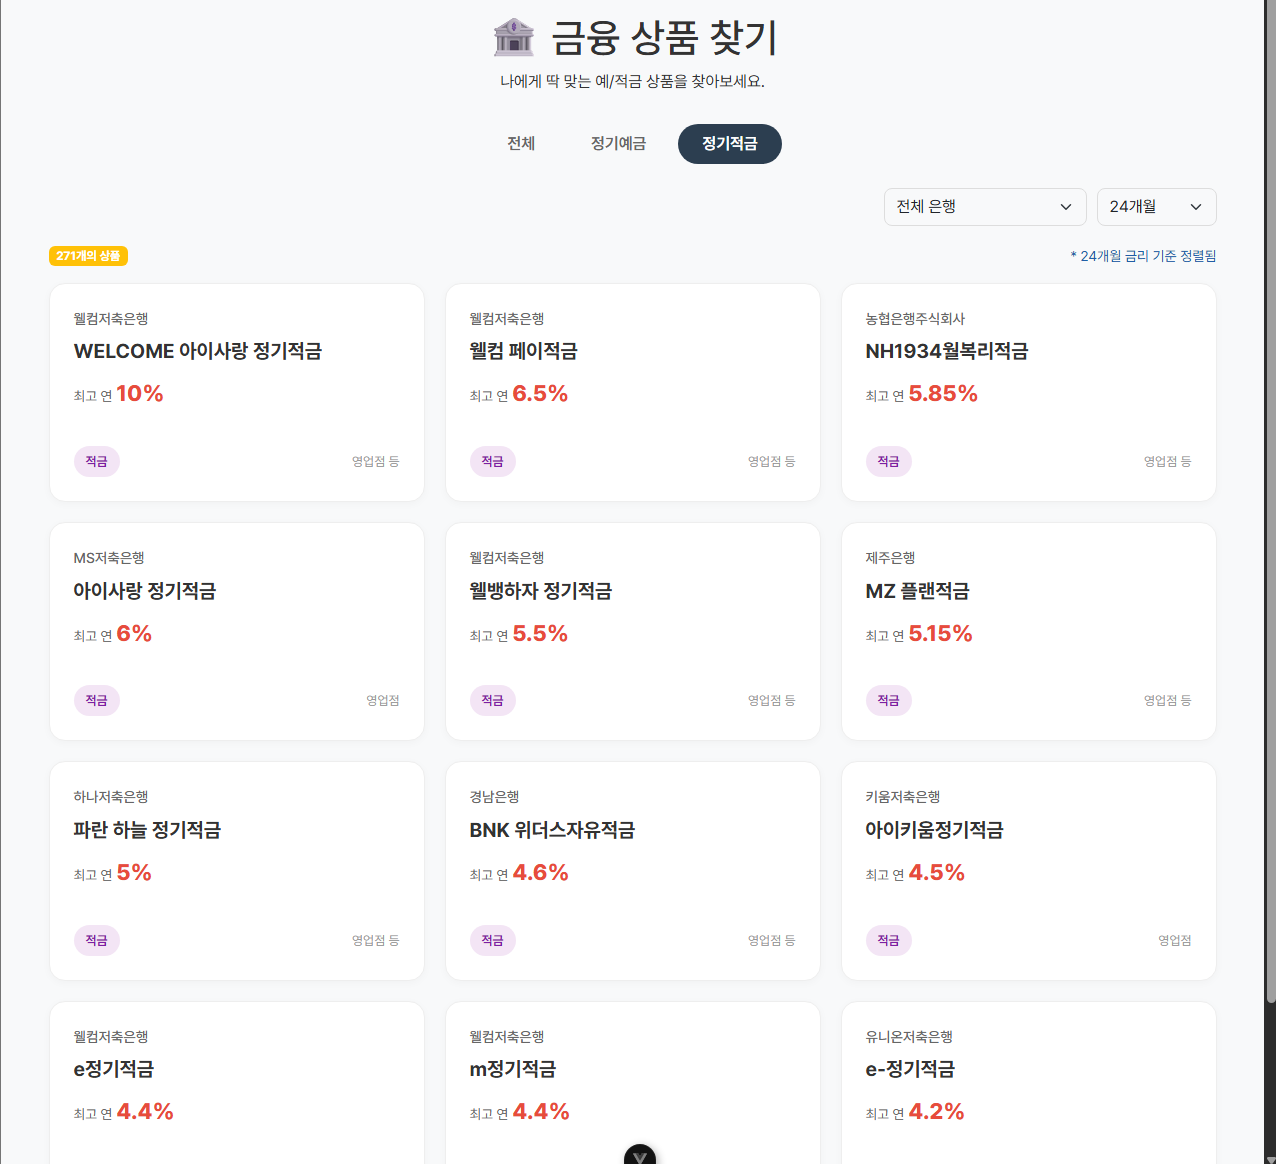
Task: Click 적금 badge on MZ 플랜적금 card
Action: point(888,700)
